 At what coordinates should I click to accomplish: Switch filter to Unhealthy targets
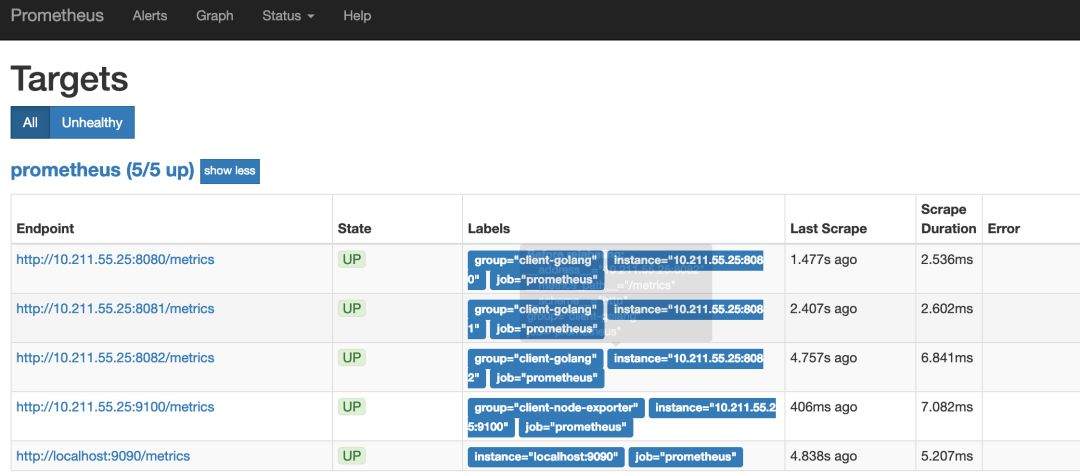92,123
